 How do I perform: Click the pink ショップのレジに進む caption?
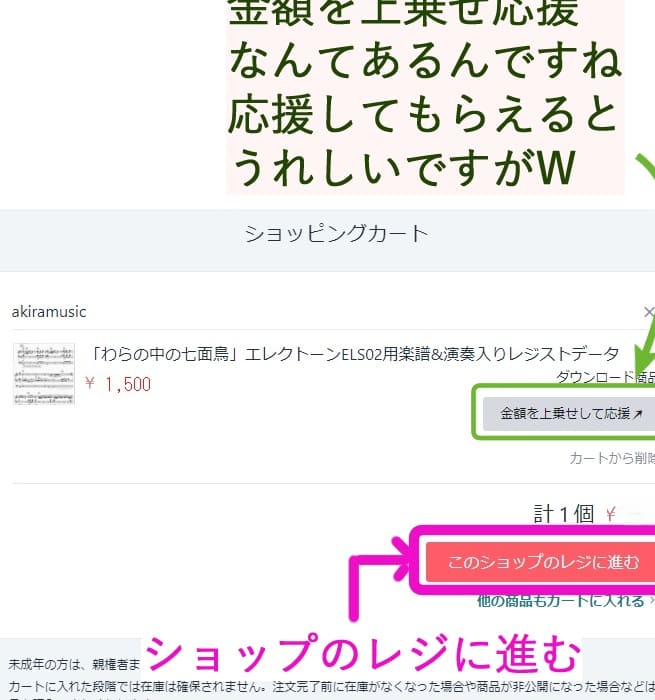[363, 653]
